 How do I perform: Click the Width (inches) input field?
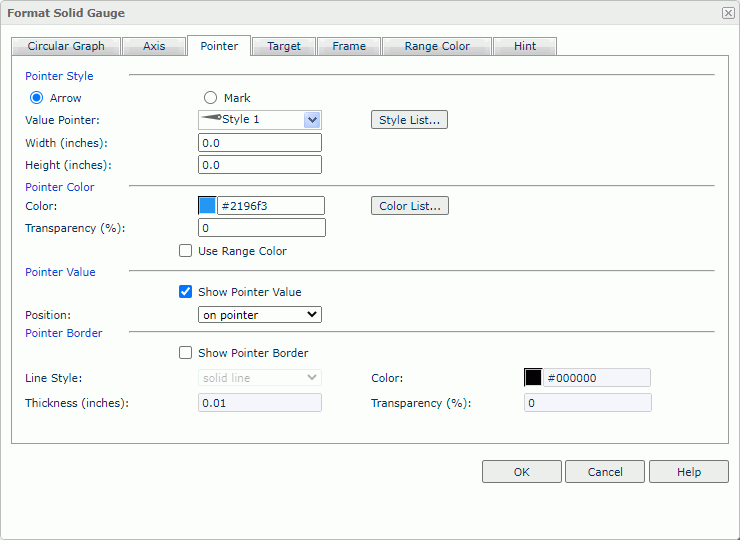260,143
